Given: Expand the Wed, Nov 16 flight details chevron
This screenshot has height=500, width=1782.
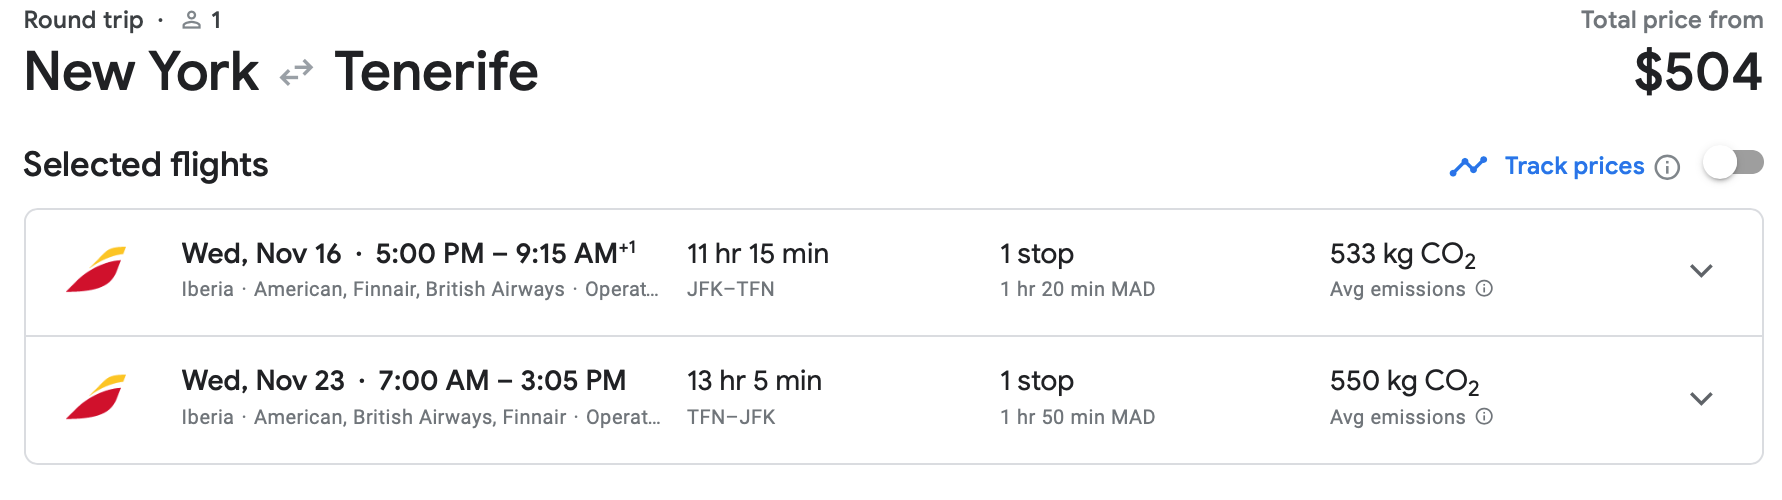Looking at the screenshot, I should [x=1701, y=271].
